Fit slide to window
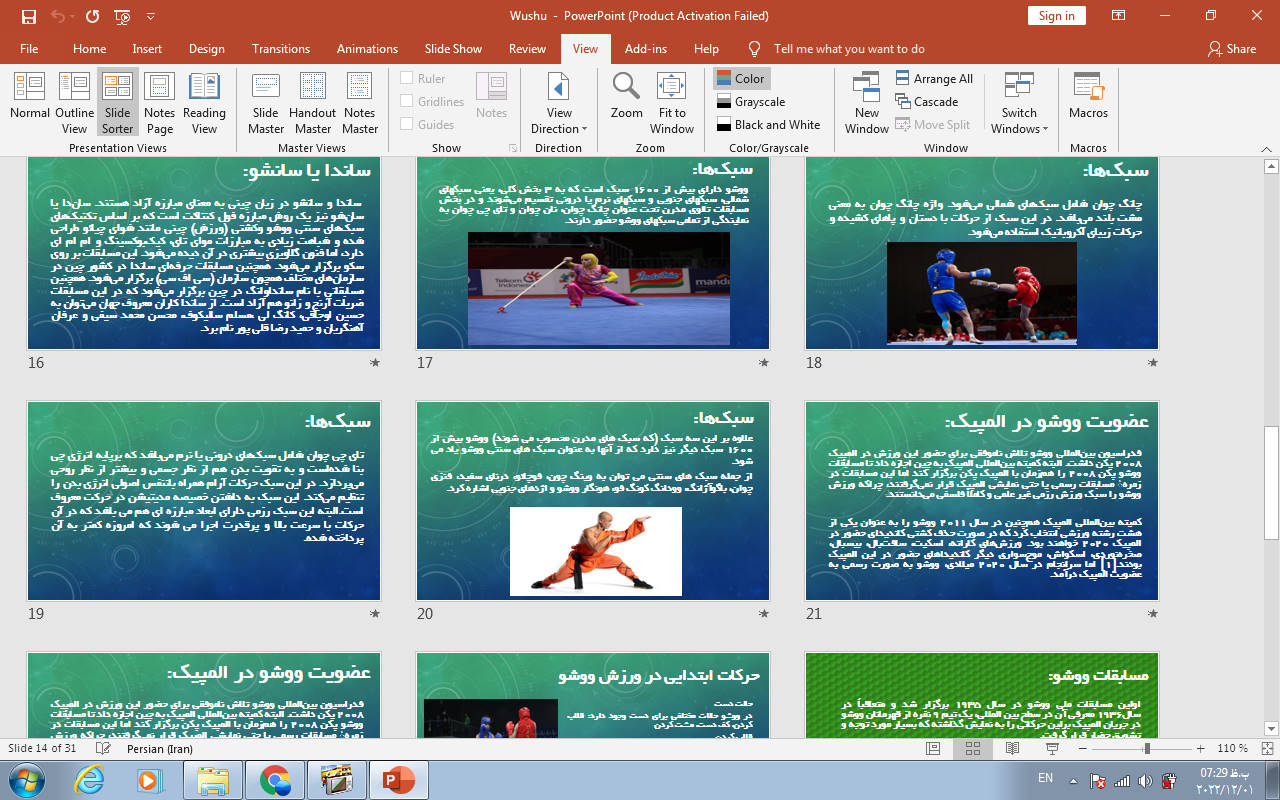1280x800 pixels. point(672,101)
